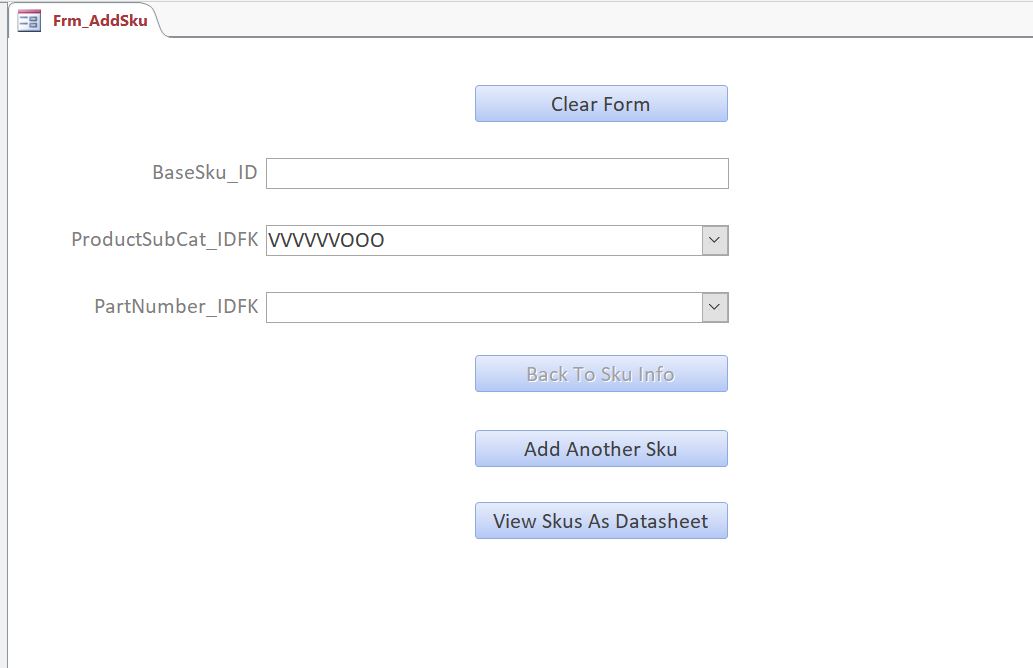Screen dimensions: 1033x668
Task: Select the Frm_AddSku tab label
Action: pyautogui.click(x=100, y=20)
